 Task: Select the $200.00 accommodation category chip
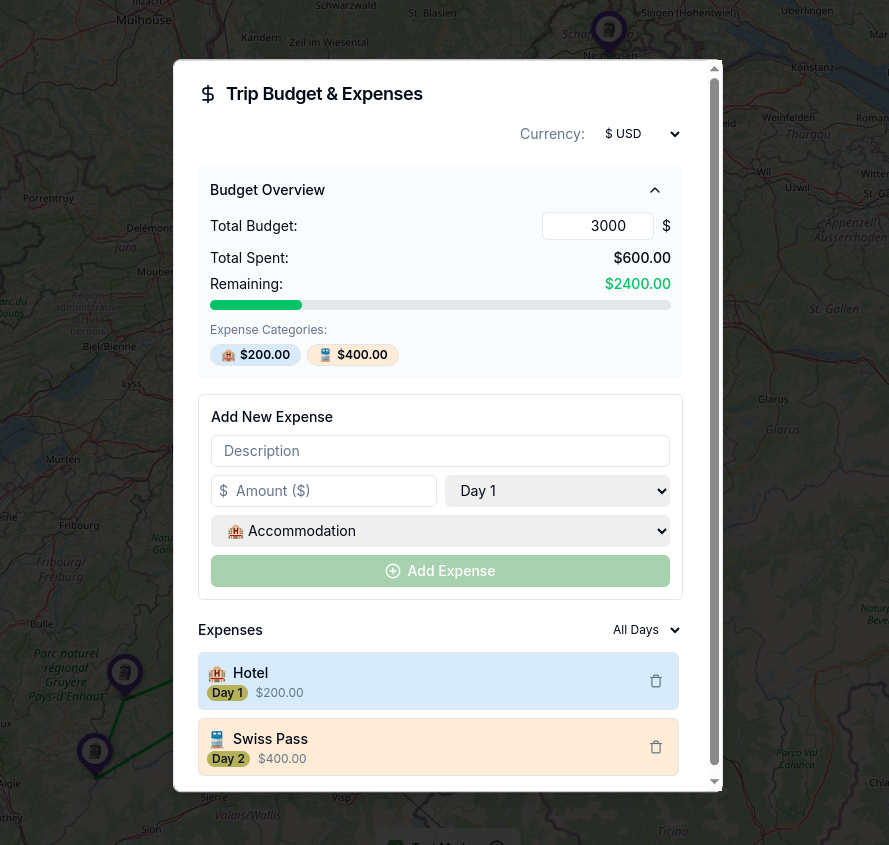click(x=255, y=355)
